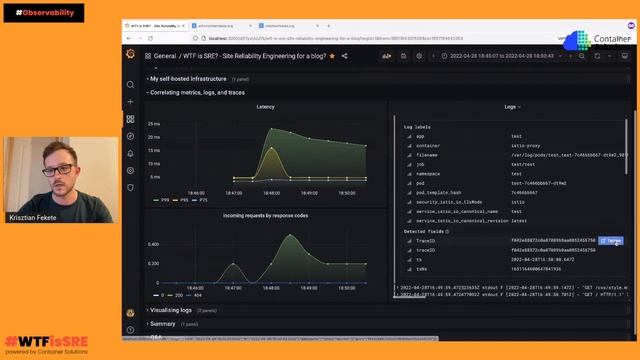
Task: Shift time range backwards arrow
Action: point(433,56)
